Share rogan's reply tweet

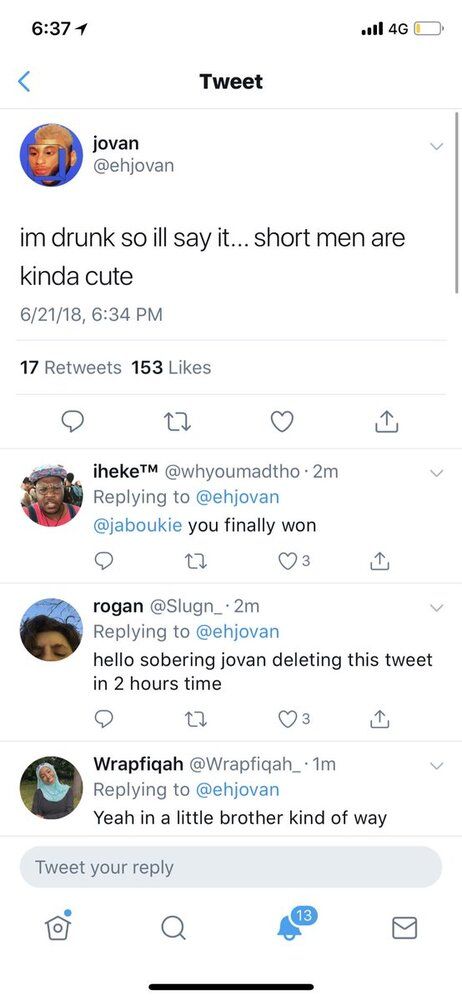point(380,719)
